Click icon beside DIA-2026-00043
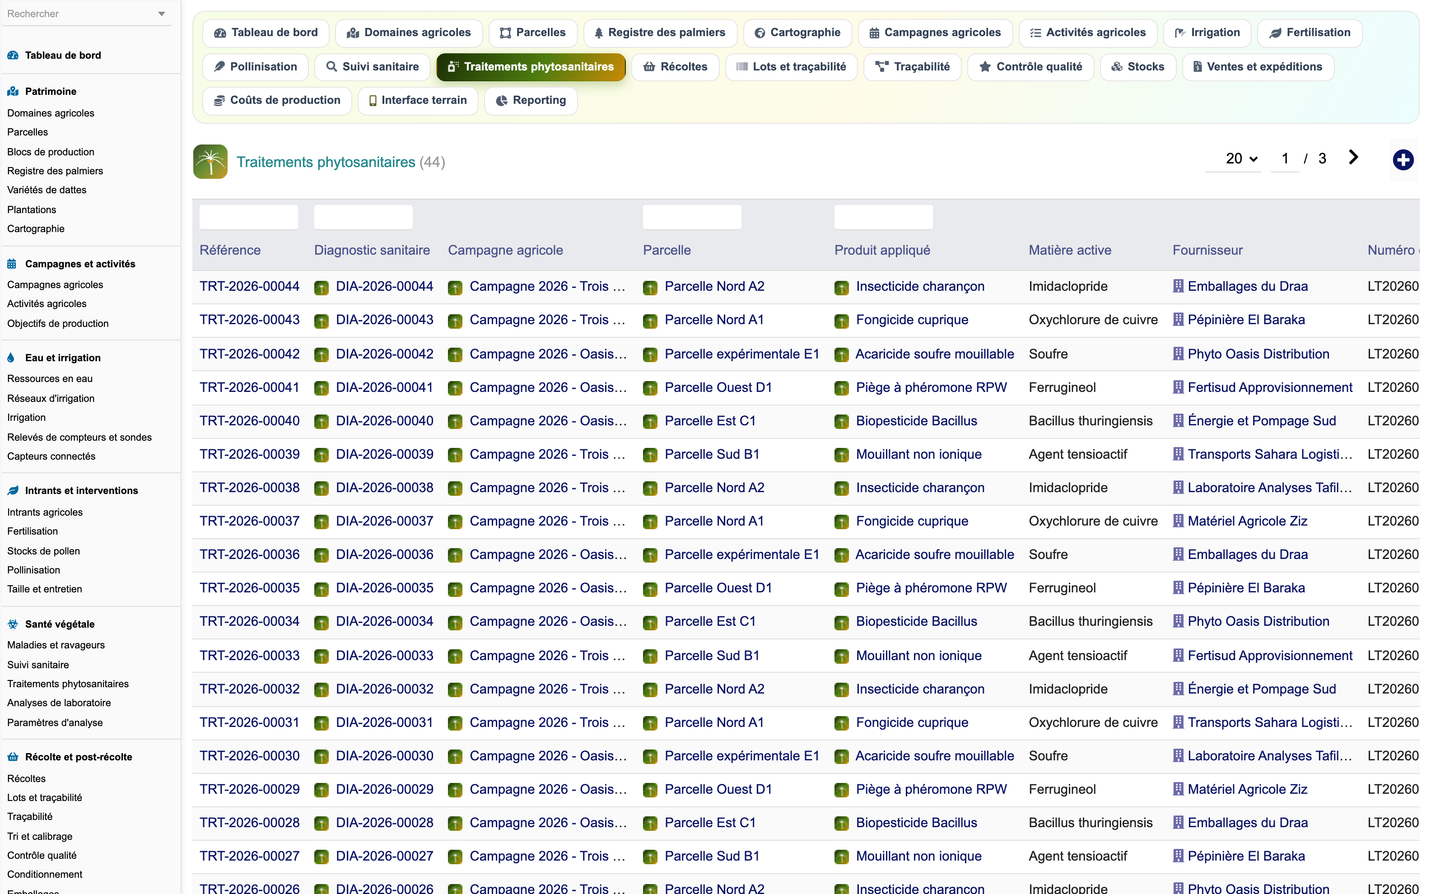The image size is (1445, 894). pyautogui.click(x=321, y=321)
